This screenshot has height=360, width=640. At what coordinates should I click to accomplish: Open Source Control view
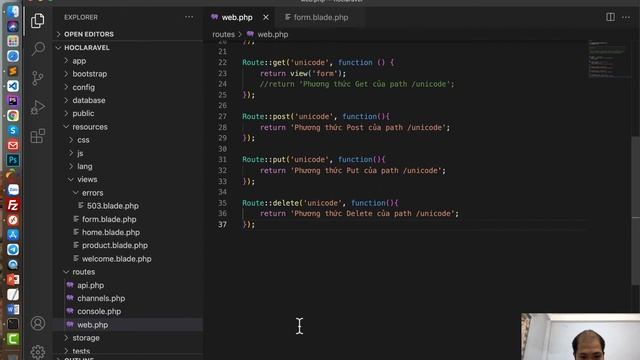click(x=38, y=78)
